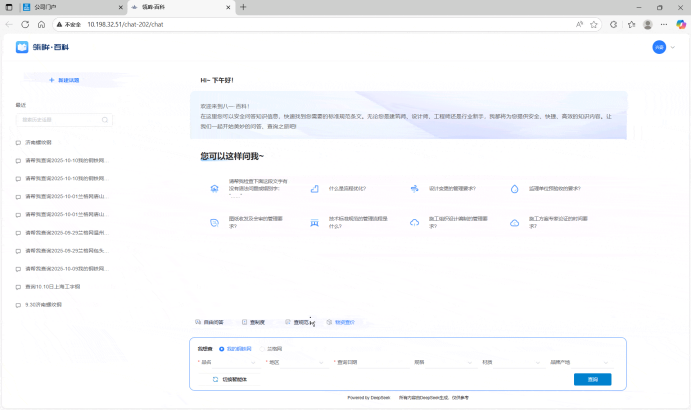Viewport: 692px width, 411px height.
Task: Select the 兰格网 radio button
Action: pyautogui.click(x=263, y=348)
